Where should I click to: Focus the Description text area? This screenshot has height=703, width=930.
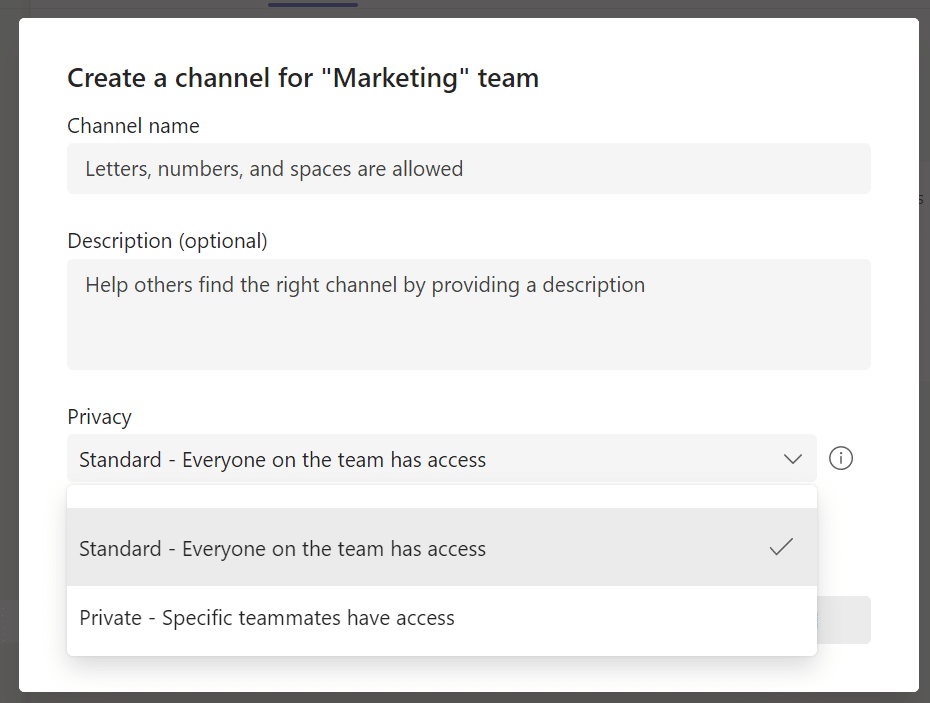click(x=469, y=314)
